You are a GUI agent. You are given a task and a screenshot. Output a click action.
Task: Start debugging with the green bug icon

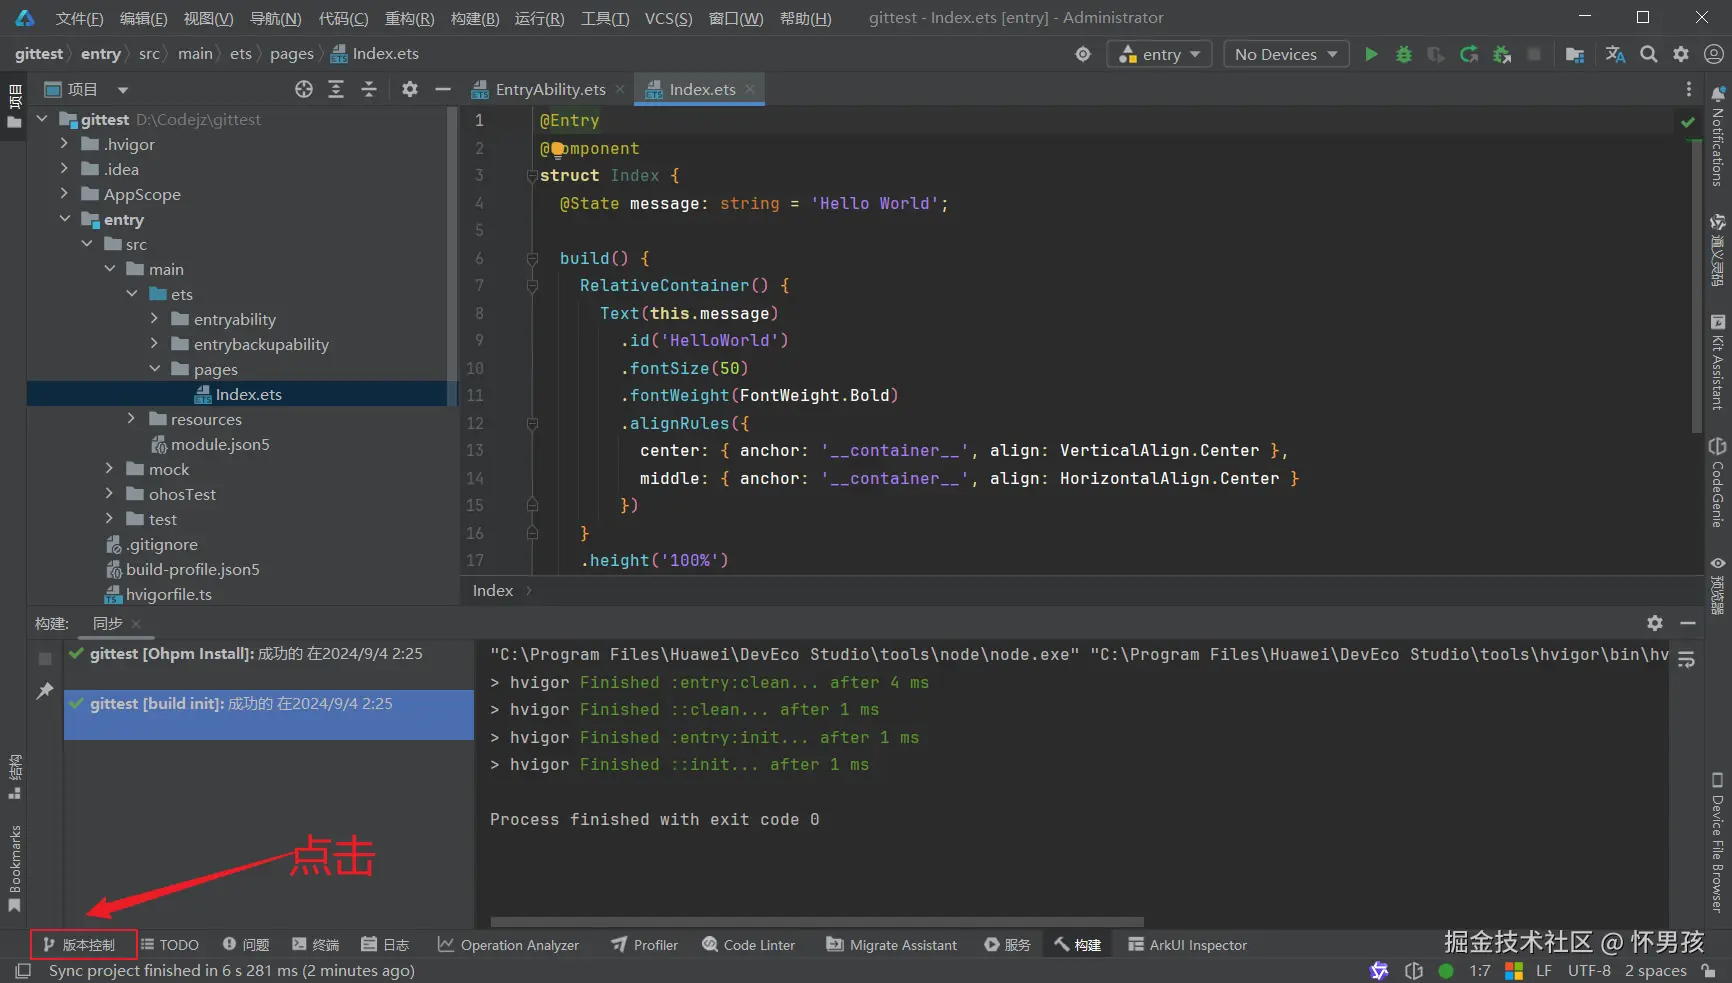pyautogui.click(x=1404, y=55)
